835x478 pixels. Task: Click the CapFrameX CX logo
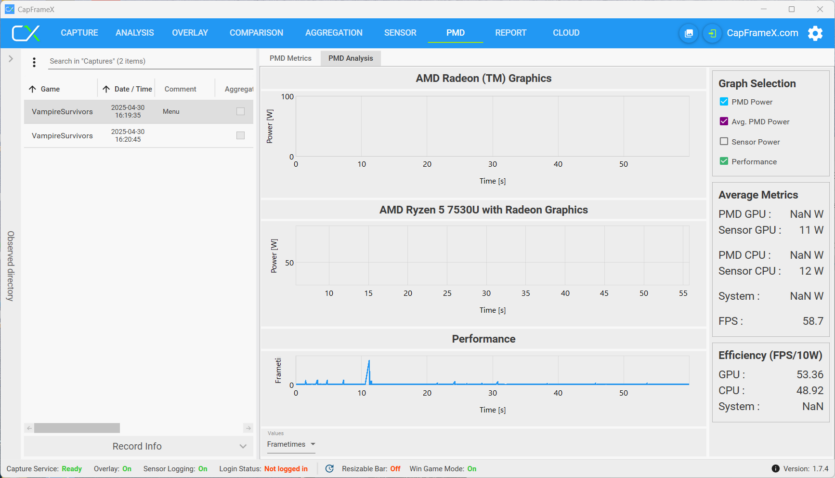26,33
